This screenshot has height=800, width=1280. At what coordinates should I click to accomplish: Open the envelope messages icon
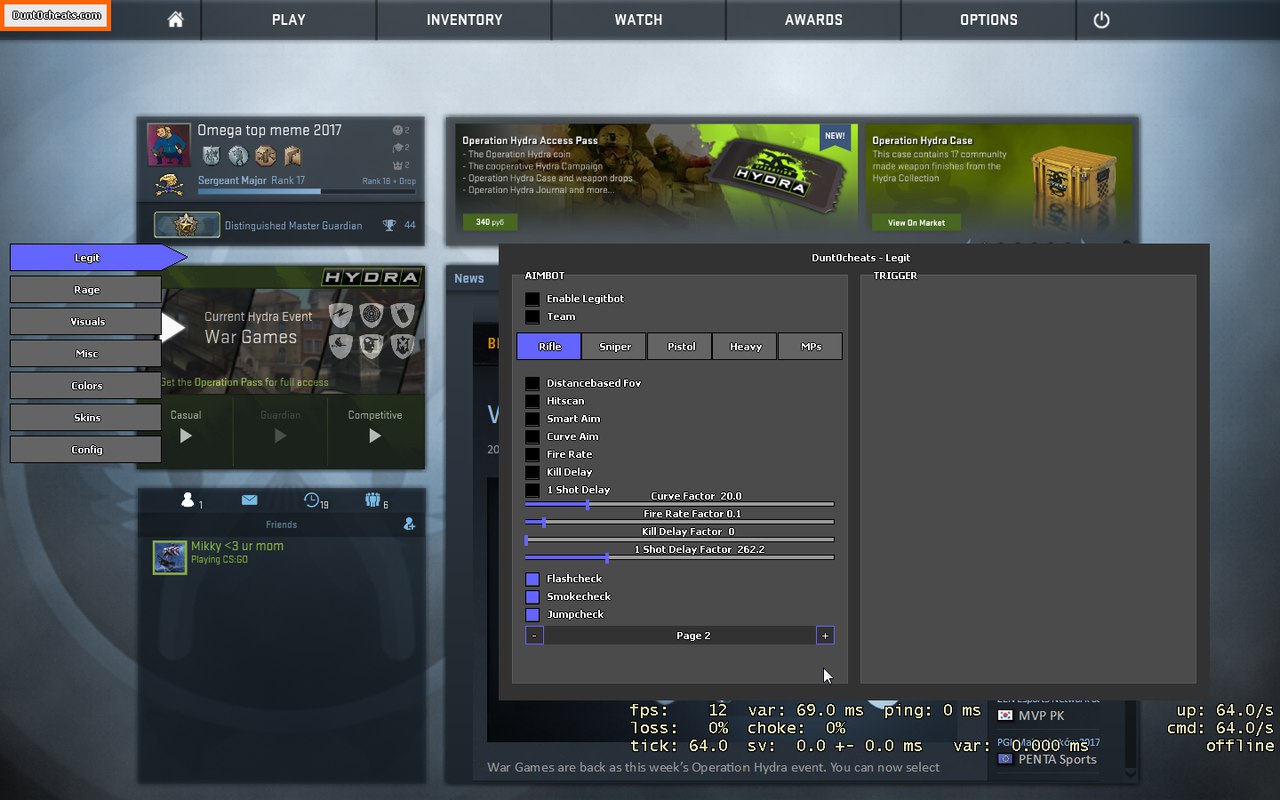pos(249,500)
